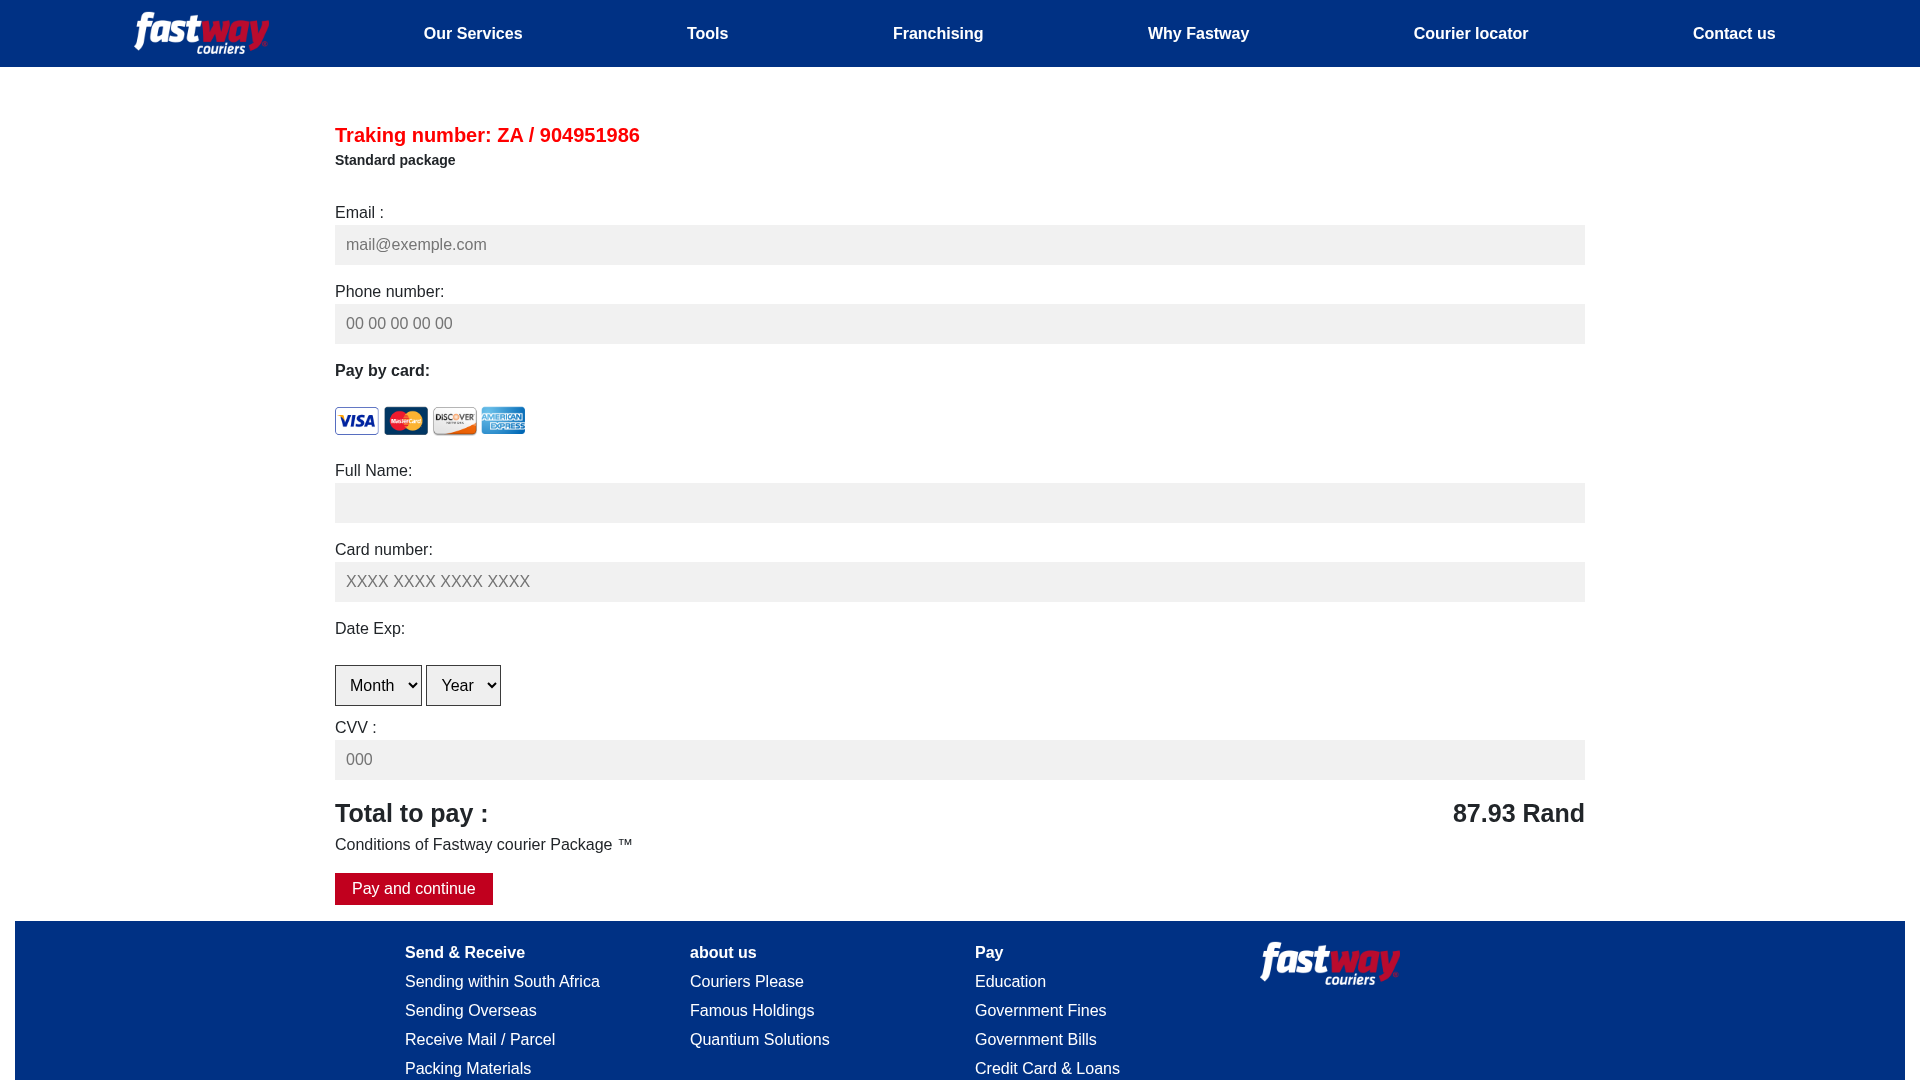This screenshot has height=1080, width=1920.
Task: Open the Month expiry dropdown
Action: [378, 686]
